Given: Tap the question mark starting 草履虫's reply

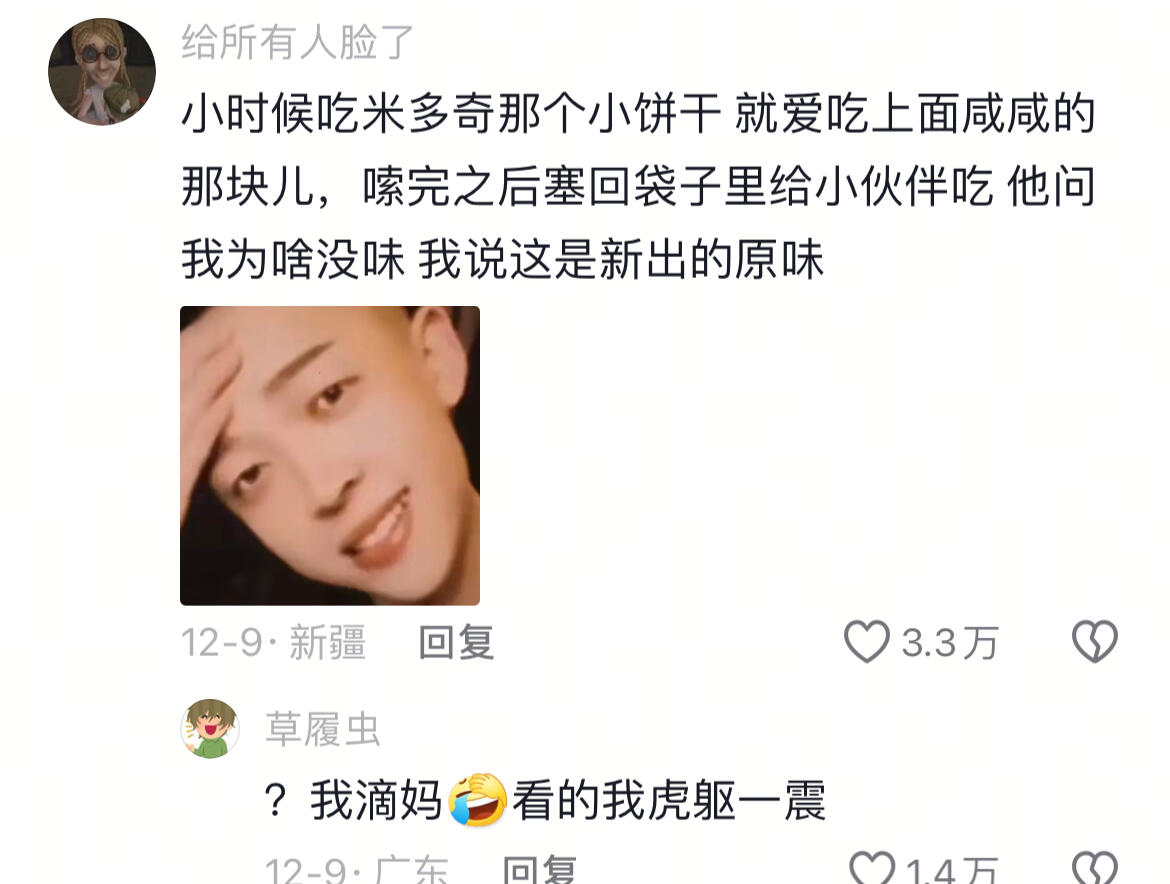Looking at the screenshot, I should point(276,801).
